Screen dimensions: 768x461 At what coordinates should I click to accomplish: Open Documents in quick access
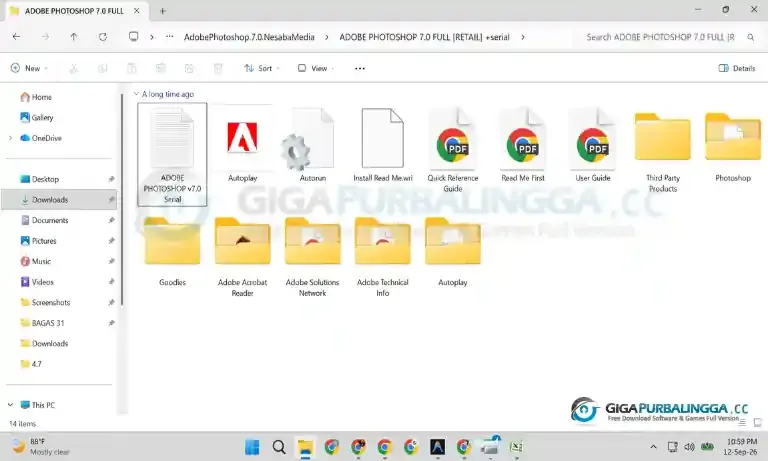[x=44, y=220]
